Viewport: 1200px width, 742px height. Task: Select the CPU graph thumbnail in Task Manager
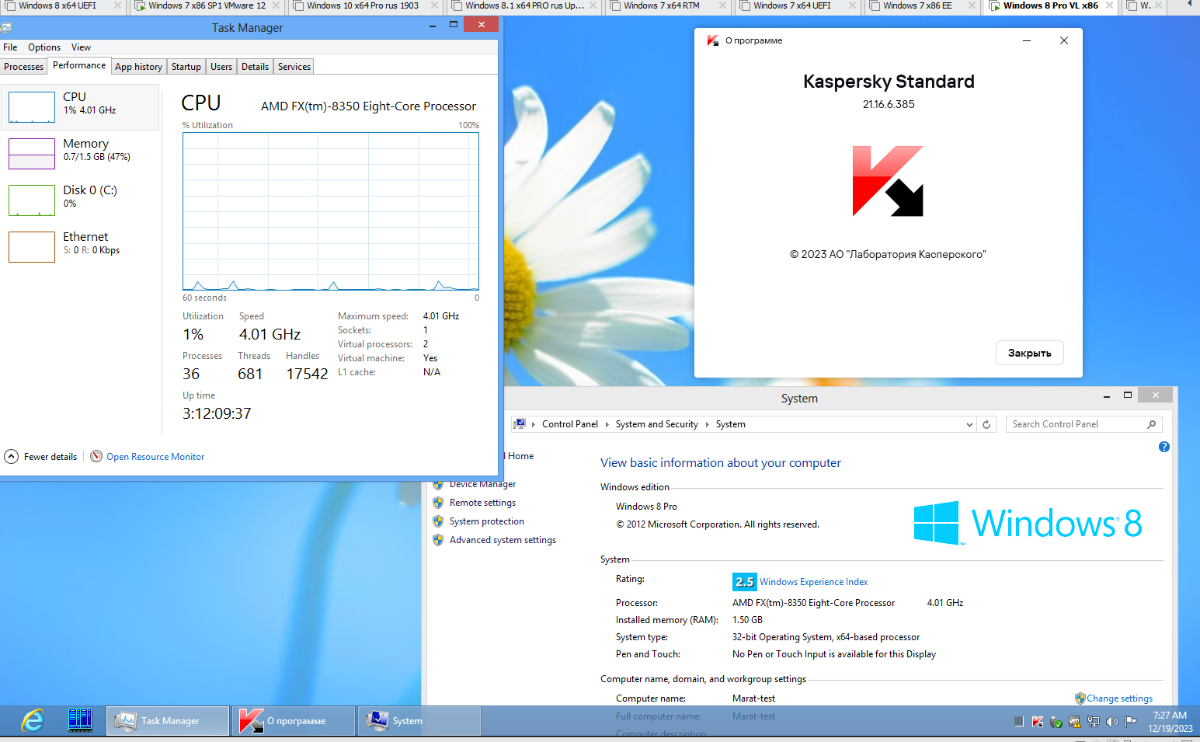pyautogui.click(x=31, y=107)
